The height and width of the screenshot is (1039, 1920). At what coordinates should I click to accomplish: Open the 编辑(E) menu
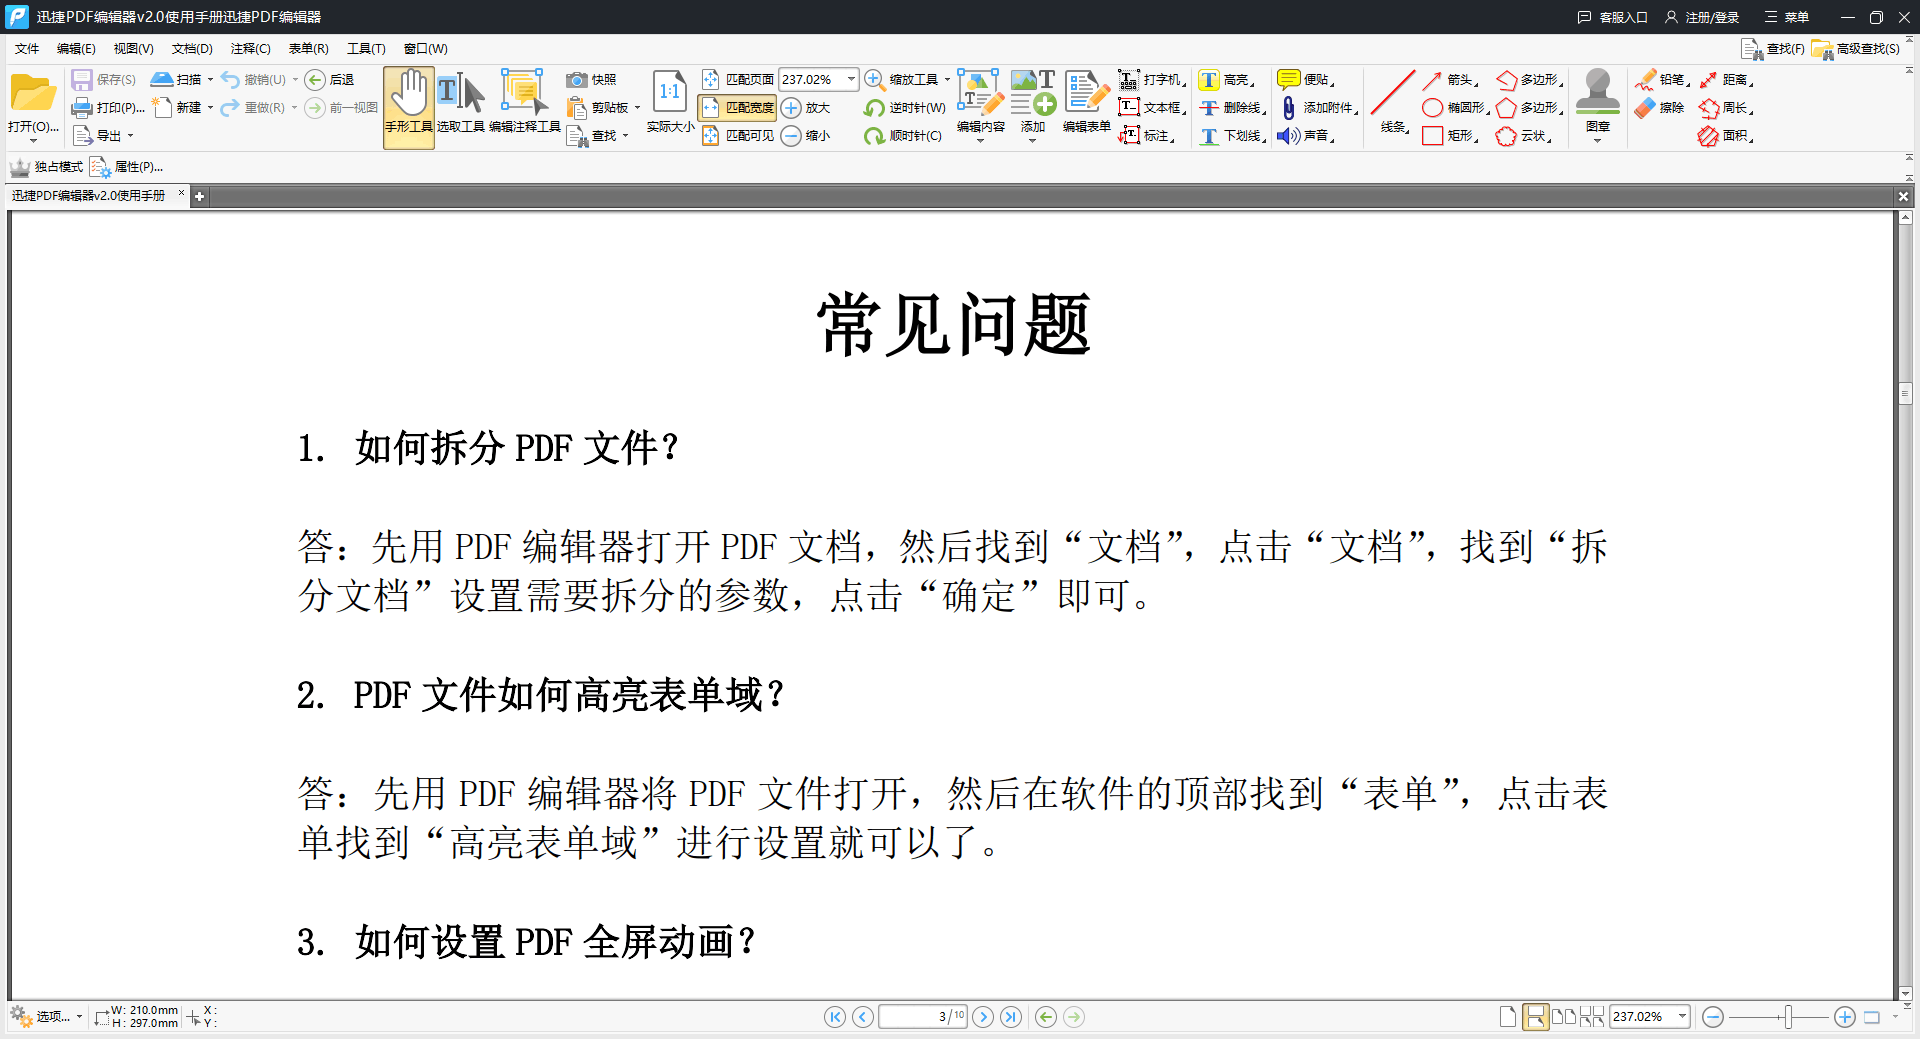(x=76, y=48)
